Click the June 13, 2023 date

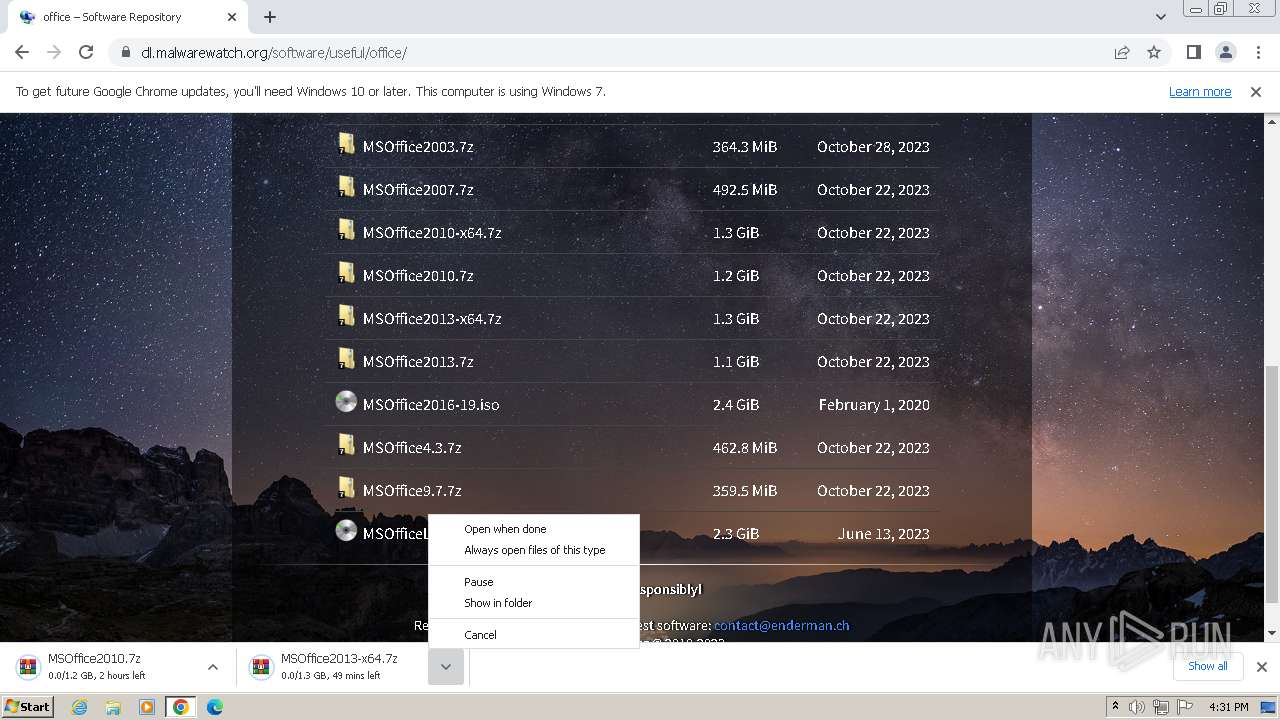coord(883,533)
